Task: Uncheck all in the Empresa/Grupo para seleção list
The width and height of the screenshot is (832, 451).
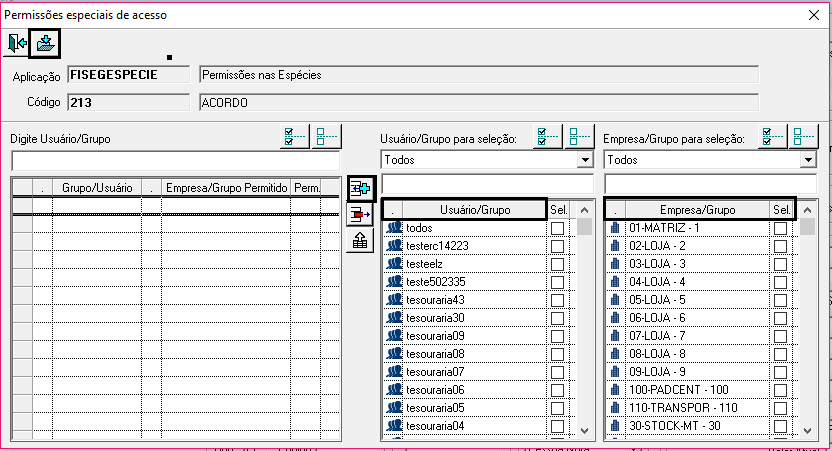Action: [x=803, y=137]
